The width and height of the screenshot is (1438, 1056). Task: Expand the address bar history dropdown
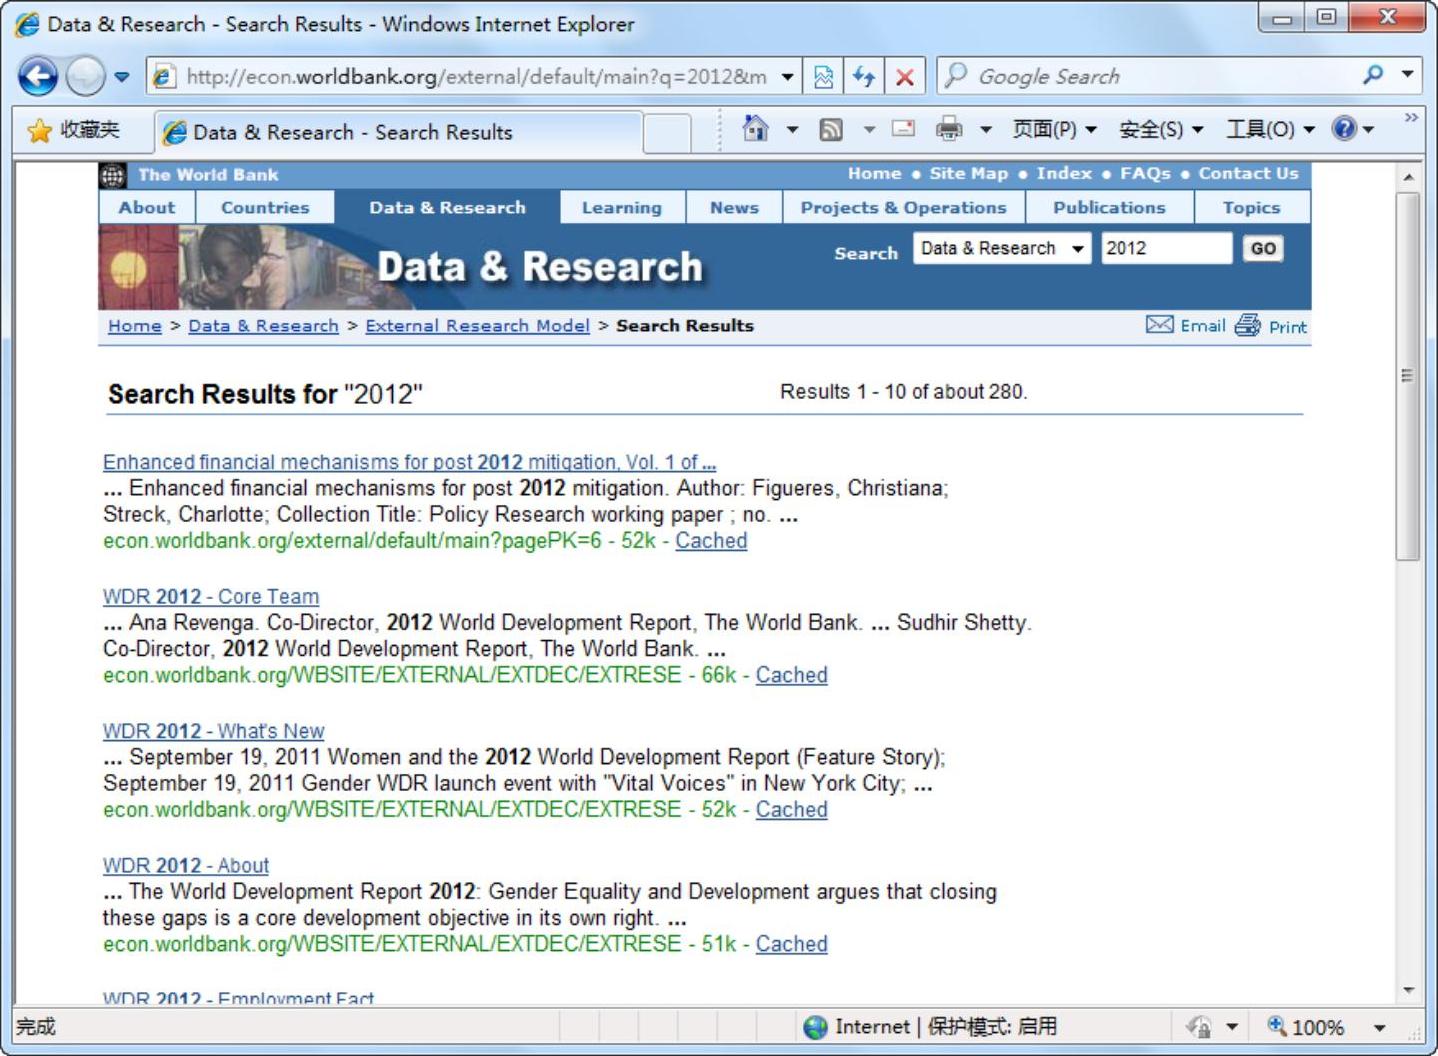pyautogui.click(x=788, y=77)
